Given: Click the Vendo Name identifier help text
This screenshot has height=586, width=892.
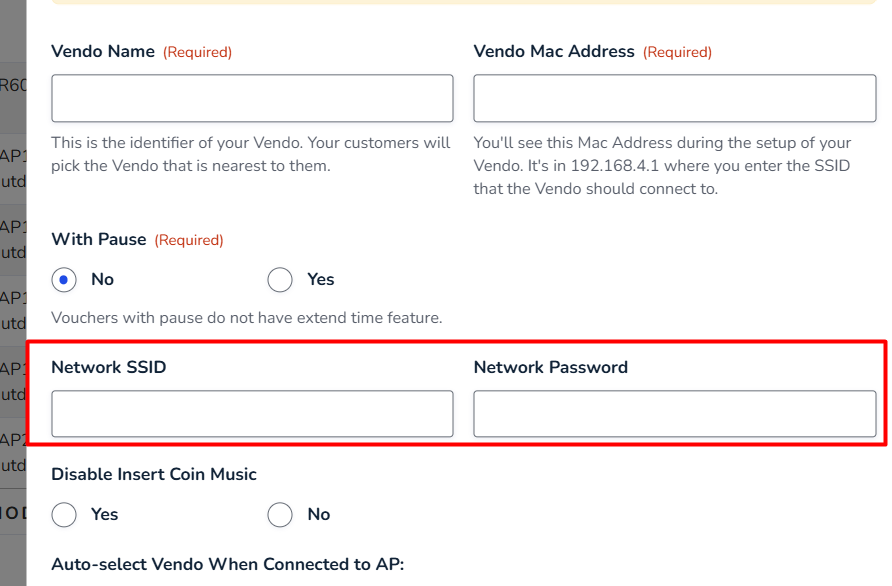Looking at the screenshot, I should (251, 154).
